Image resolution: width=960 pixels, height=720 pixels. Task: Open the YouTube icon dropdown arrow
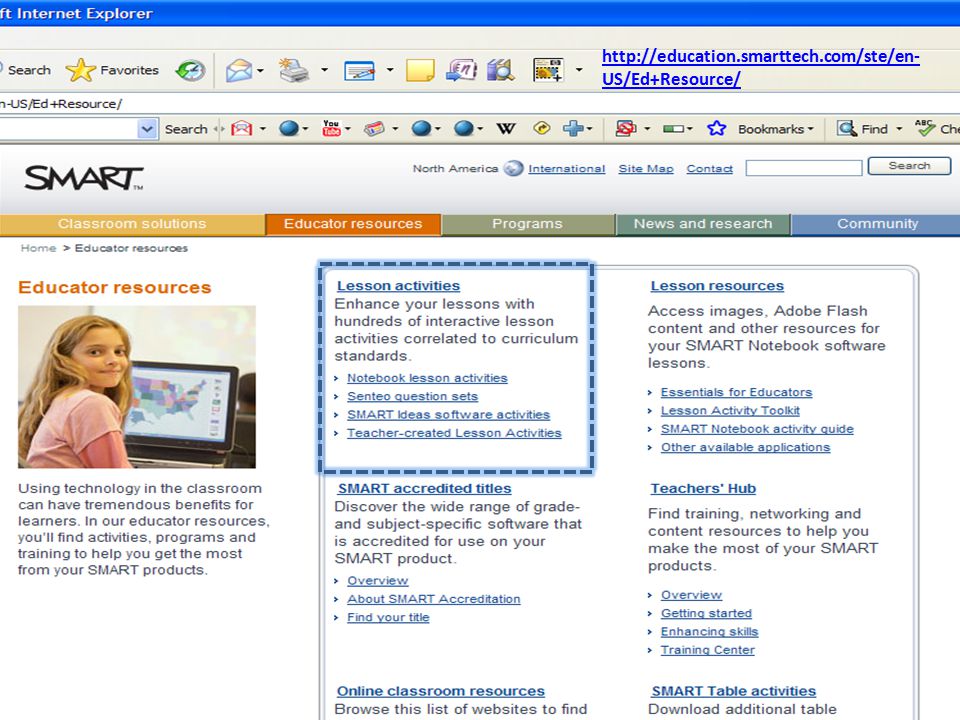(x=348, y=129)
